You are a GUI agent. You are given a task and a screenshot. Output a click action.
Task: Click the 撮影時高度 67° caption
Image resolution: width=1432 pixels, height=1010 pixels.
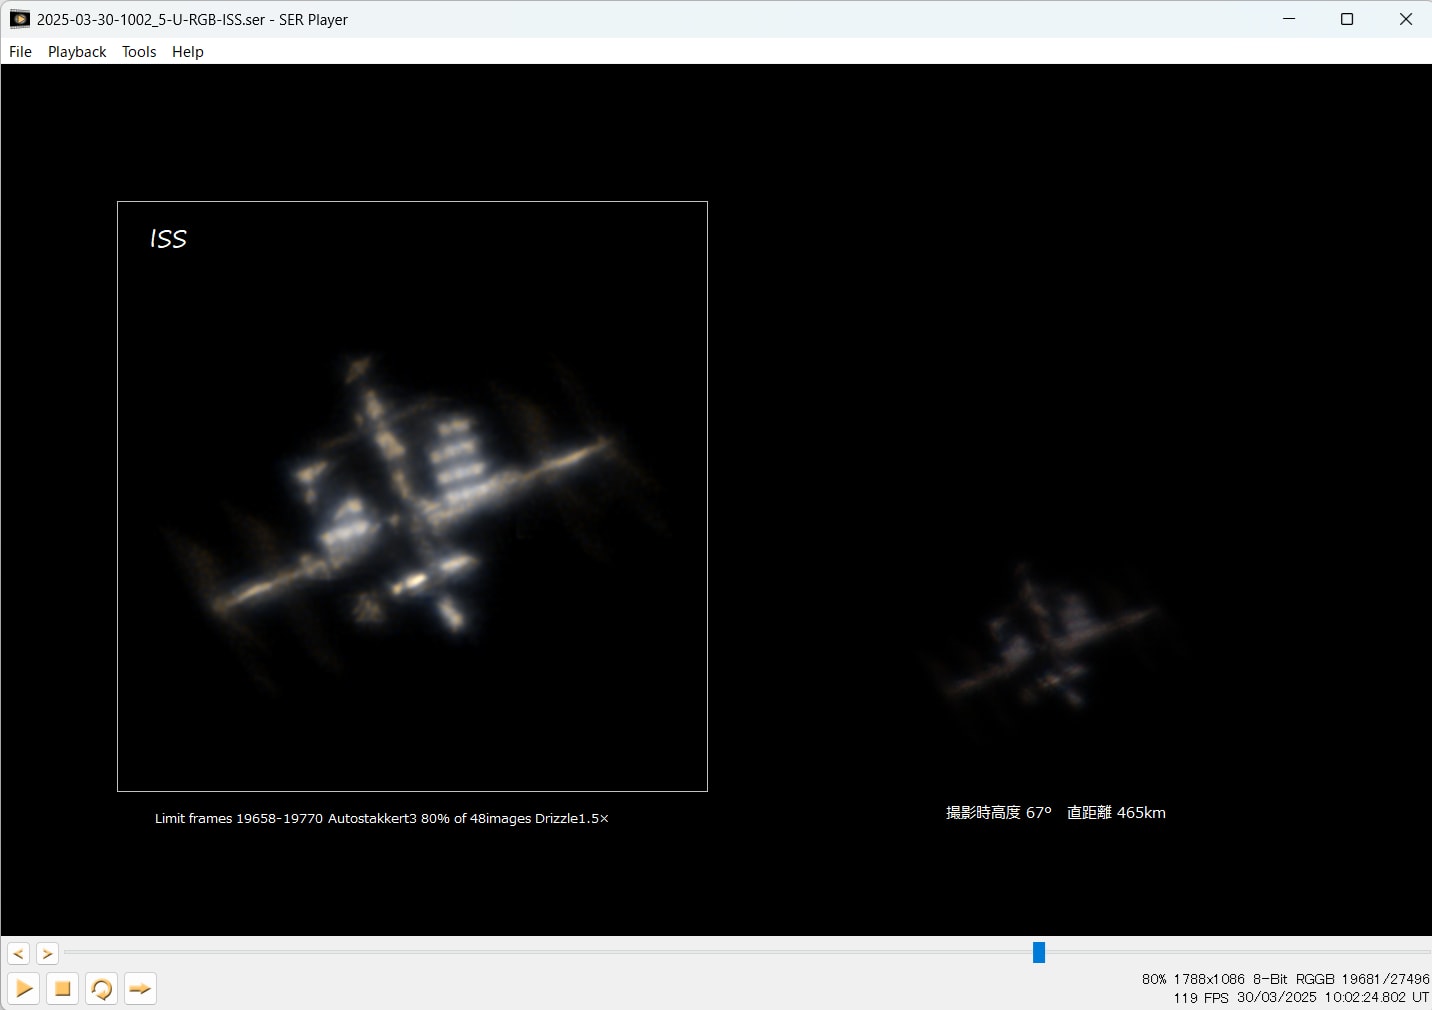pos(999,812)
